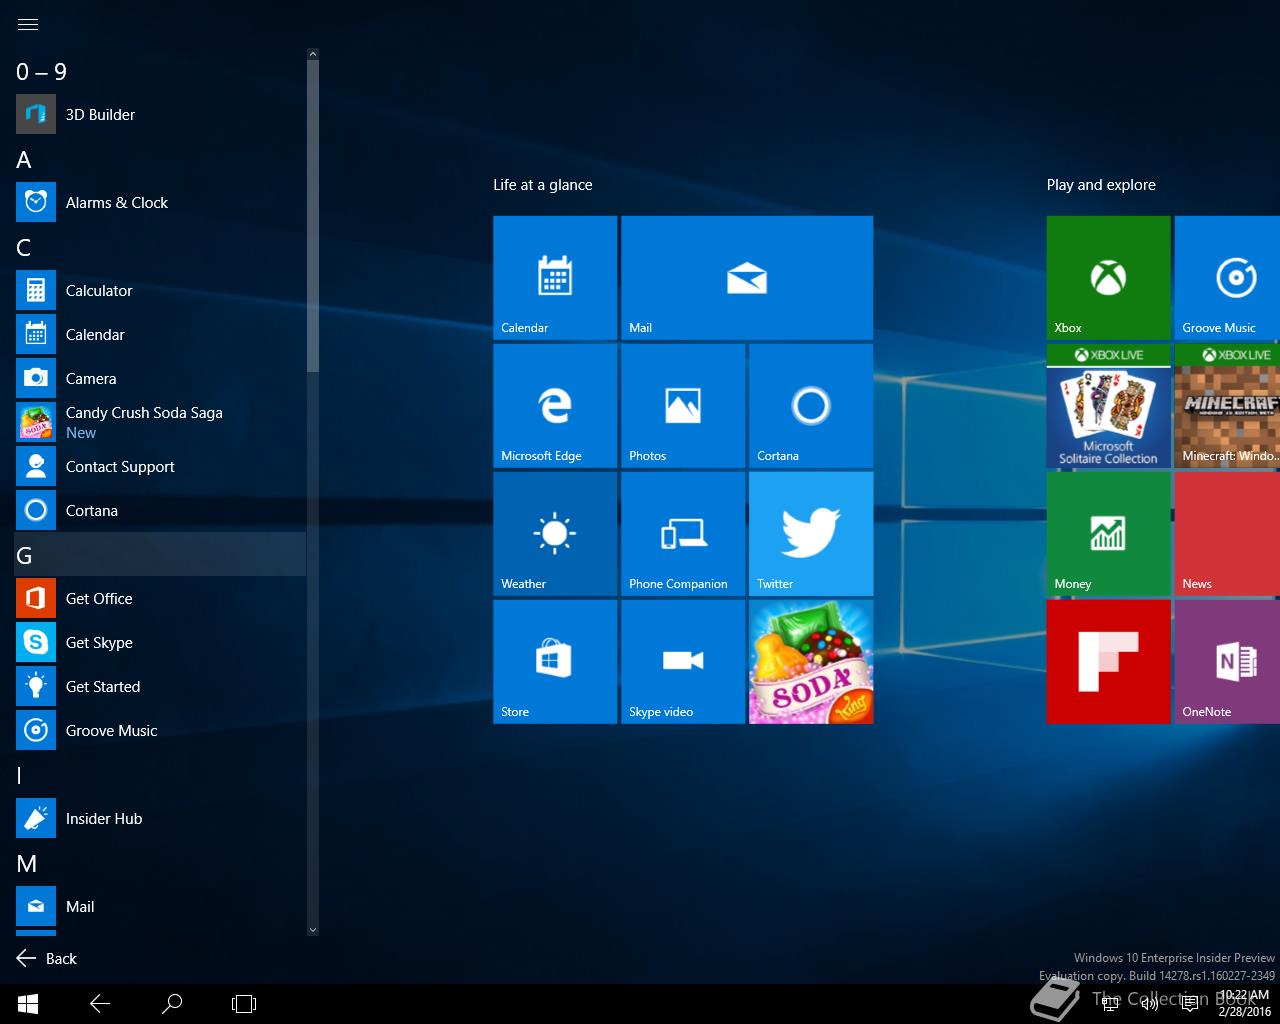Open Get Started app
The width and height of the screenshot is (1280, 1024).
click(160, 686)
